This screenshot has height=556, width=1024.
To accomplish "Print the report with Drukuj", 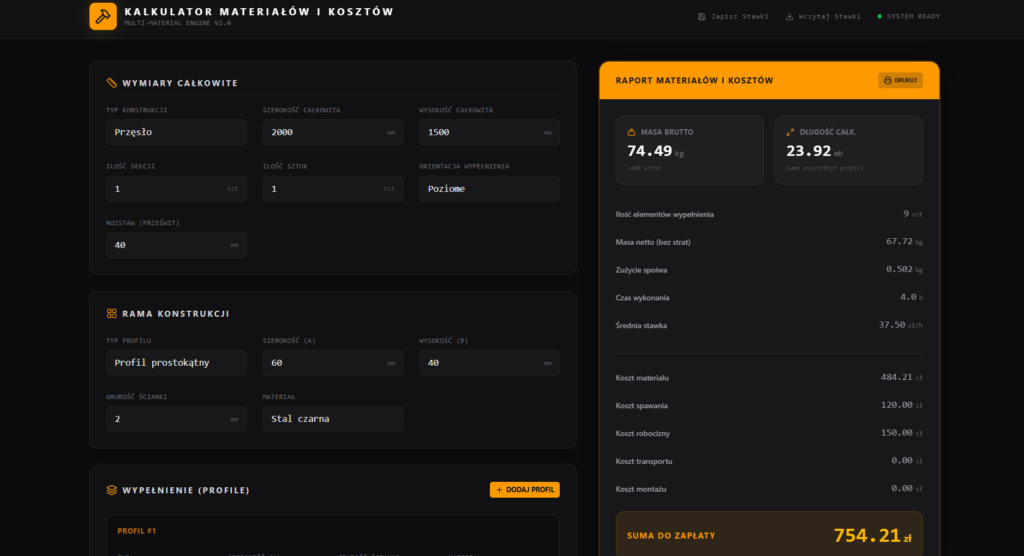I will coord(900,80).
